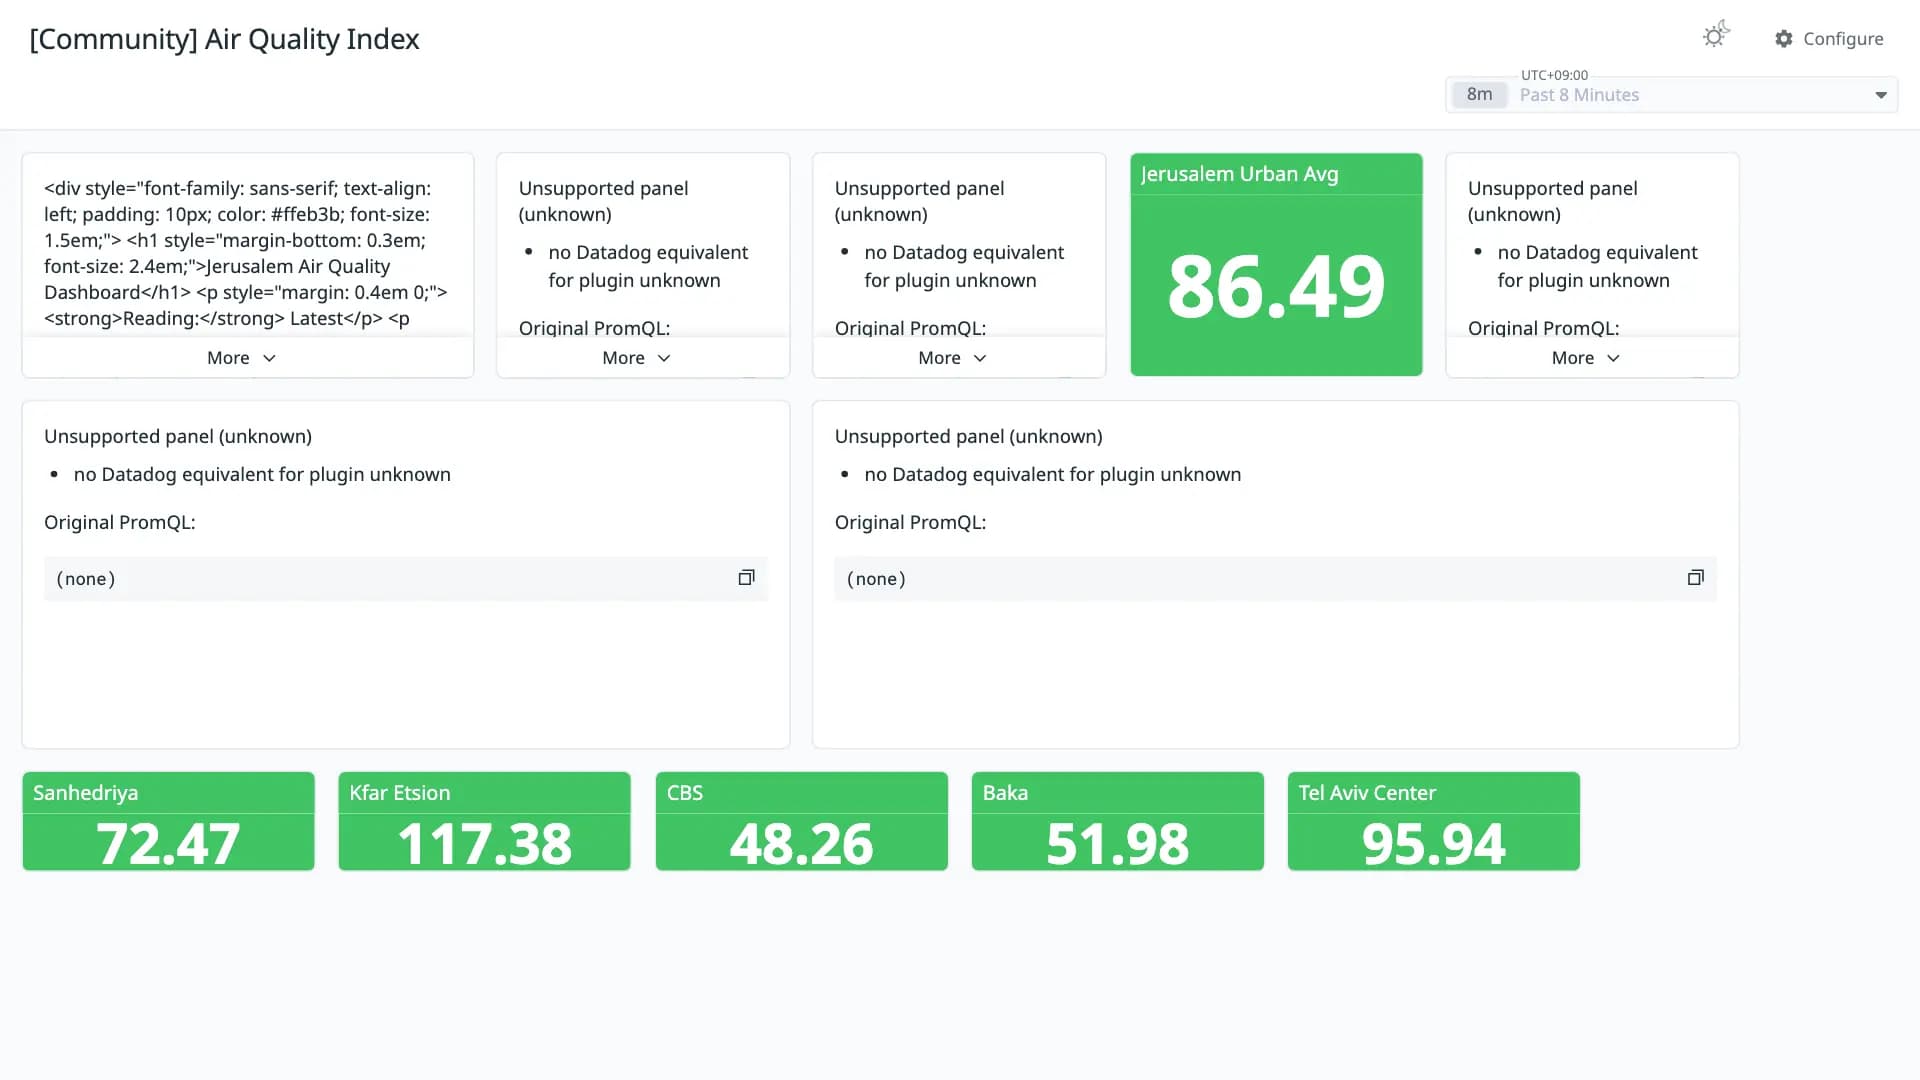This screenshot has width=1920, height=1080.
Task: Click the 95.94 Tel Aviv Center value
Action: coord(1433,843)
